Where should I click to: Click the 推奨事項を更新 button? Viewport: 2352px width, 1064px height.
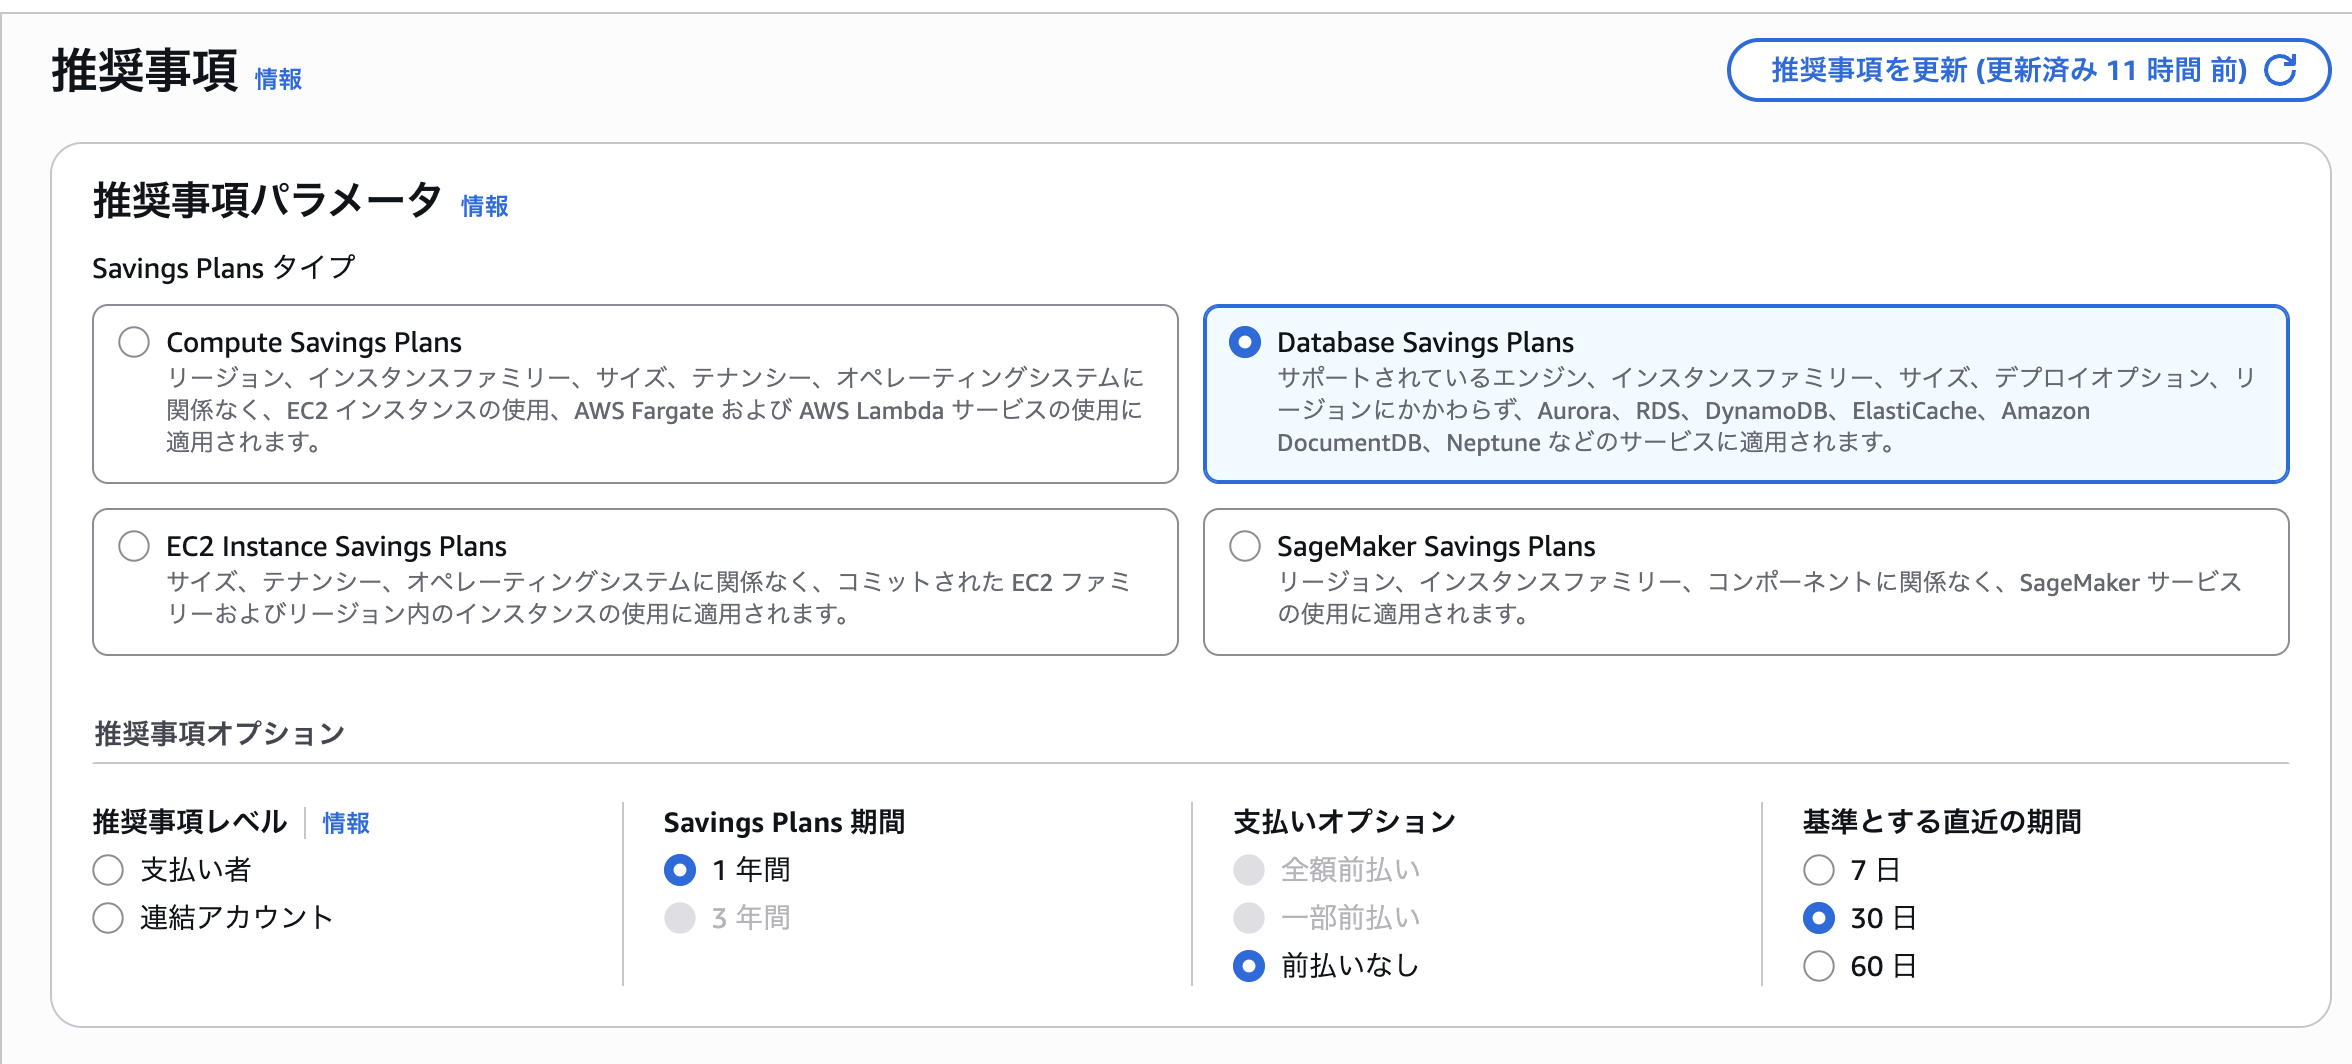click(x=2029, y=70)
